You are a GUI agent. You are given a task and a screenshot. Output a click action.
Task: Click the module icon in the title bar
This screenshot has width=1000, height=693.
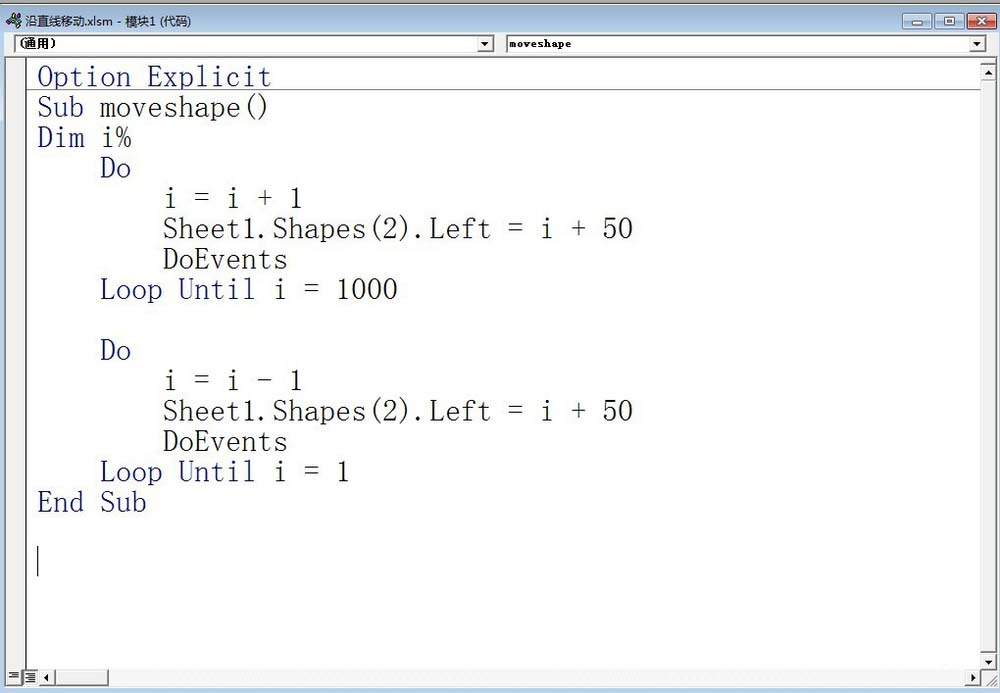click(x=13, y=20)
